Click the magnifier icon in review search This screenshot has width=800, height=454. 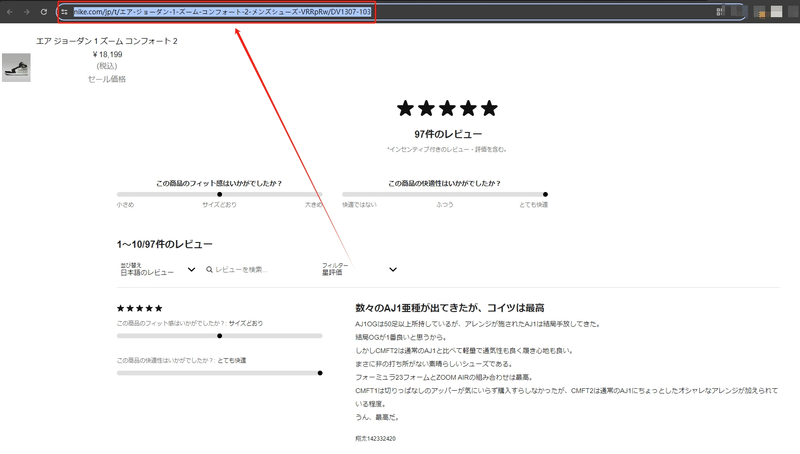click(x=209, y=269)
